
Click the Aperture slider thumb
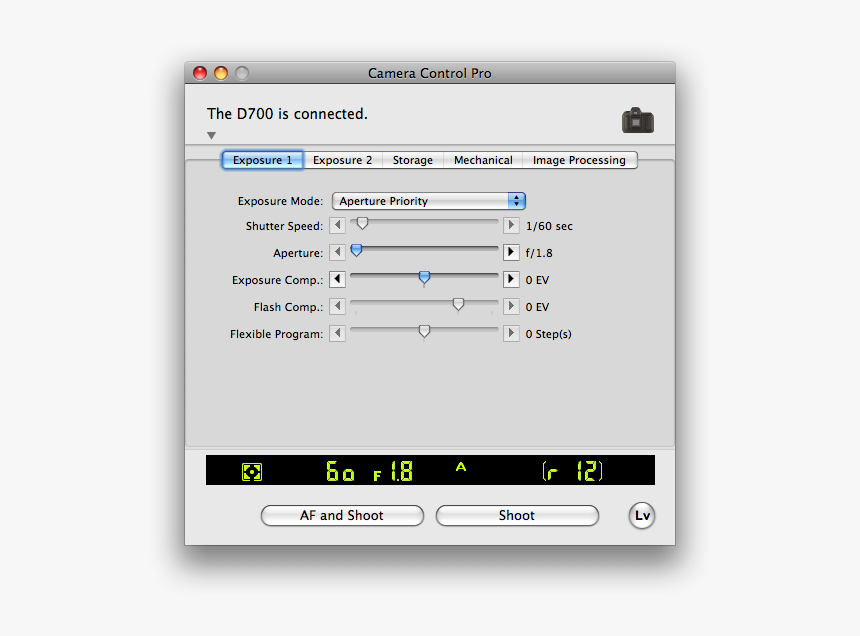(x=357, y=251)
